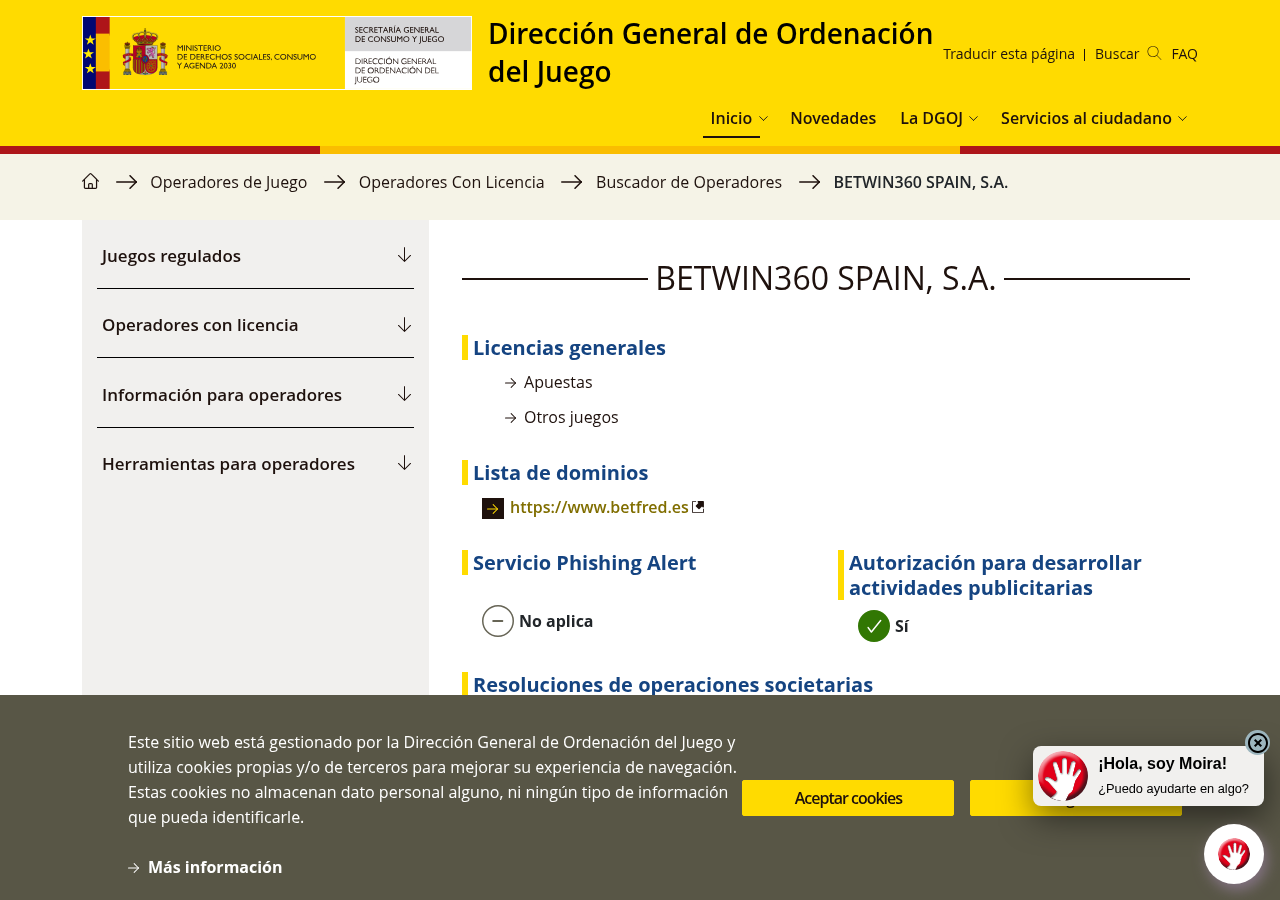The width and height of the screenshot is (1280, 900).
Task: Click the external link icon beside betfred.es
Action: (698, 507)
